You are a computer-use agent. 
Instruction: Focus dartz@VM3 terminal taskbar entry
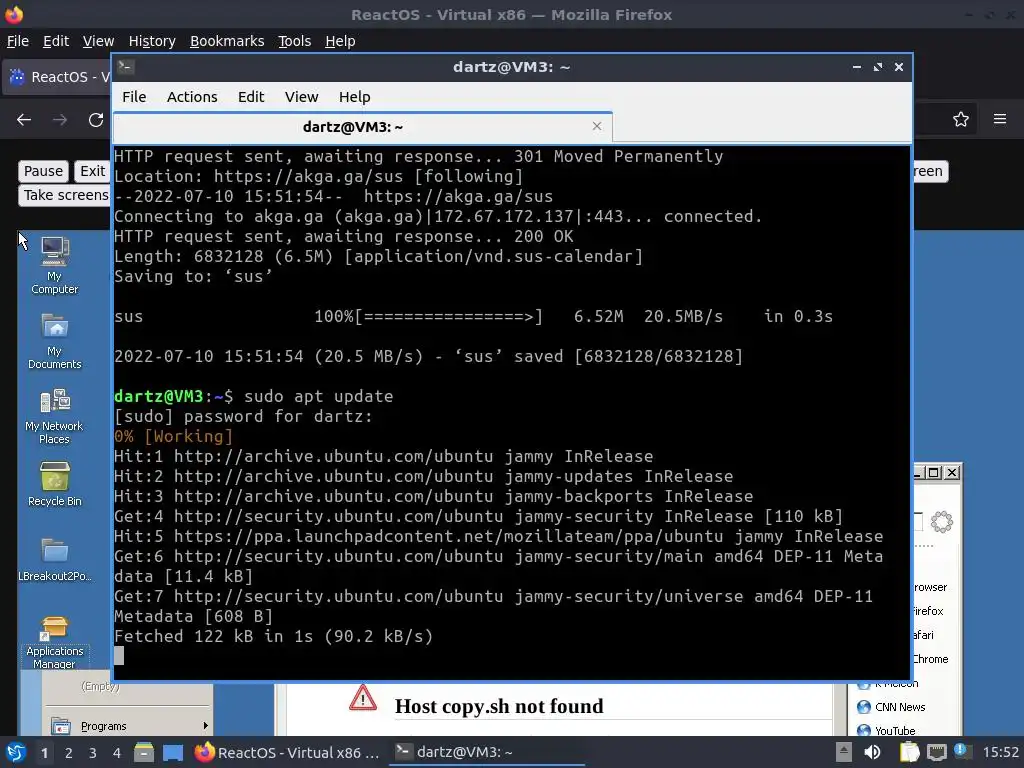tap(487, 752)
